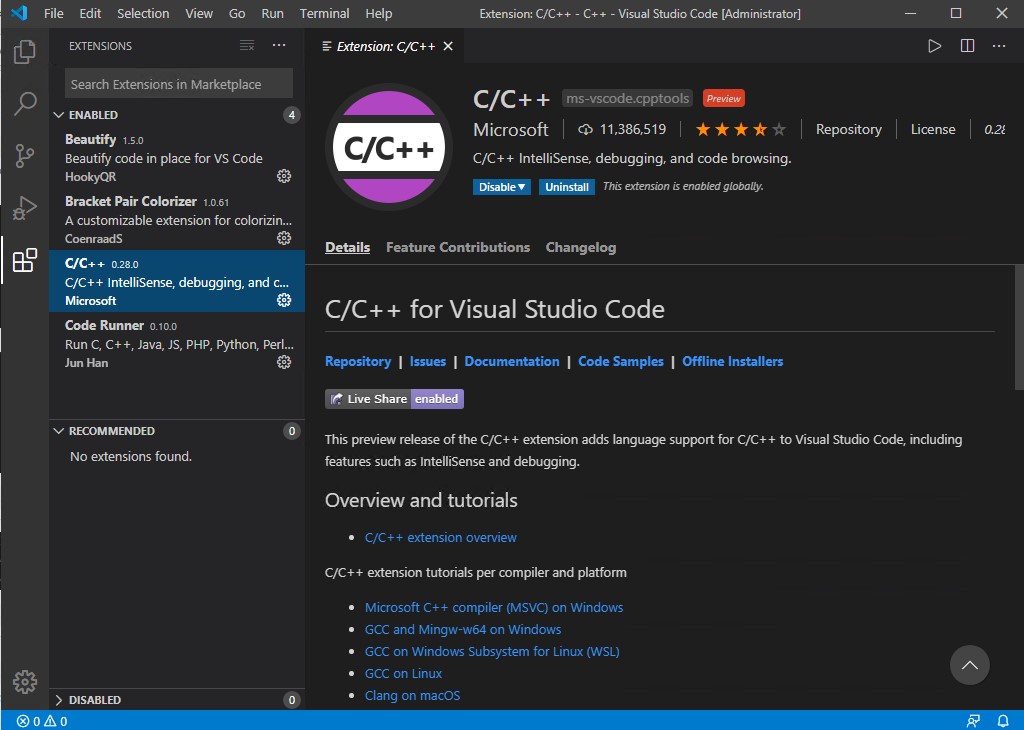Image resolution: width=1024 pixels, height=730 pixels.
Task: Open the View menu
Action: [199, 13]
